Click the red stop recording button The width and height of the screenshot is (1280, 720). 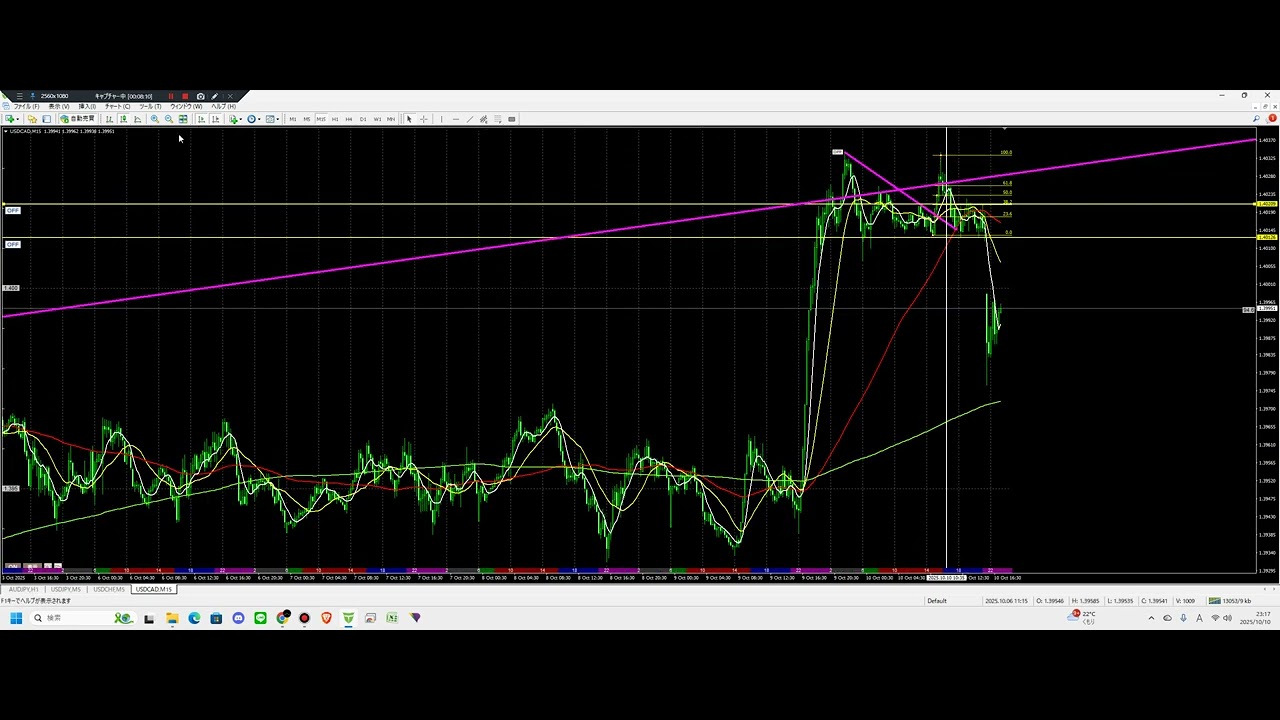pyautogui.click(x=185, y=96)
